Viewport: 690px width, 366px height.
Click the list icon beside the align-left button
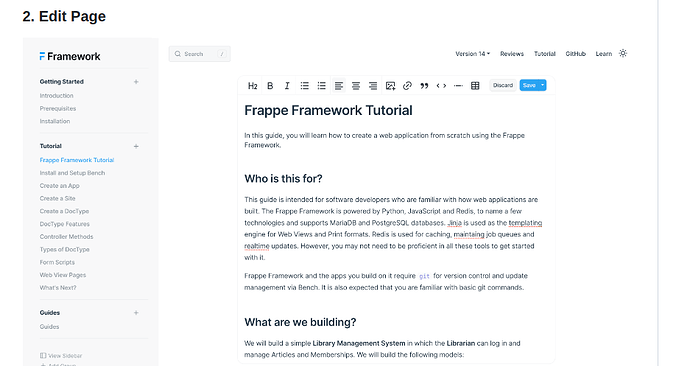point(322,86)
